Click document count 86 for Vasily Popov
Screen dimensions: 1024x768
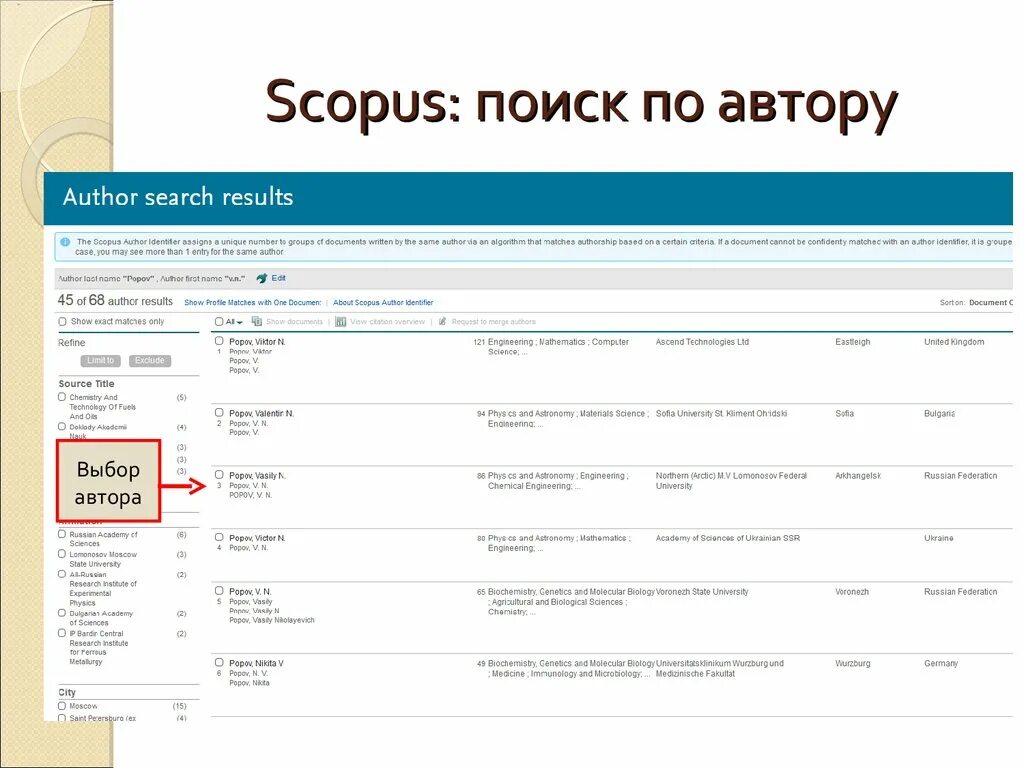(481, 476)
